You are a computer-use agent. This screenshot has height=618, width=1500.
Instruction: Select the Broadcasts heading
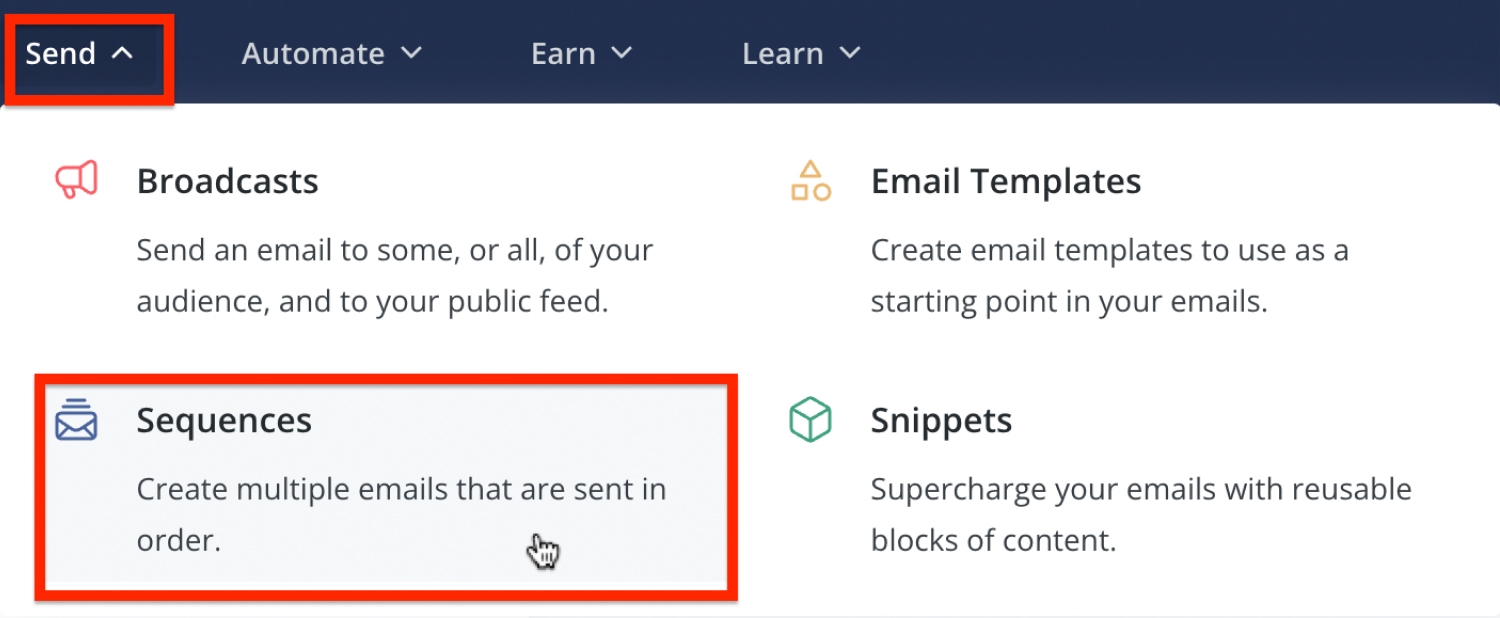228,182
